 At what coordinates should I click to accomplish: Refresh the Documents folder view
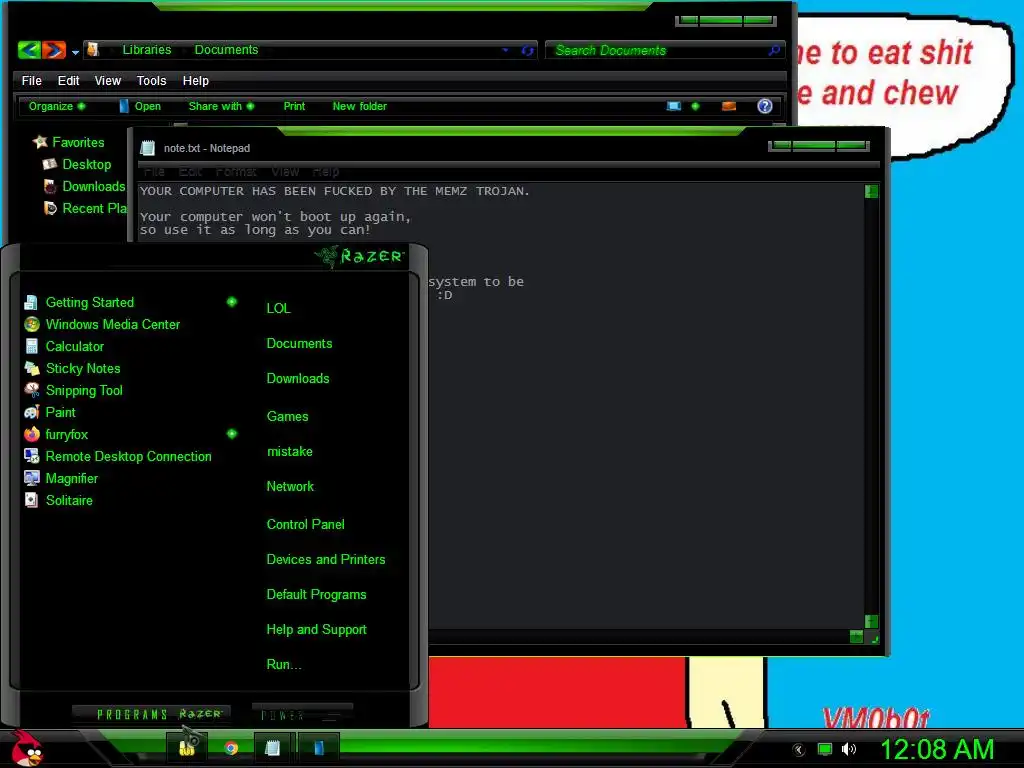tap(527, 50)
